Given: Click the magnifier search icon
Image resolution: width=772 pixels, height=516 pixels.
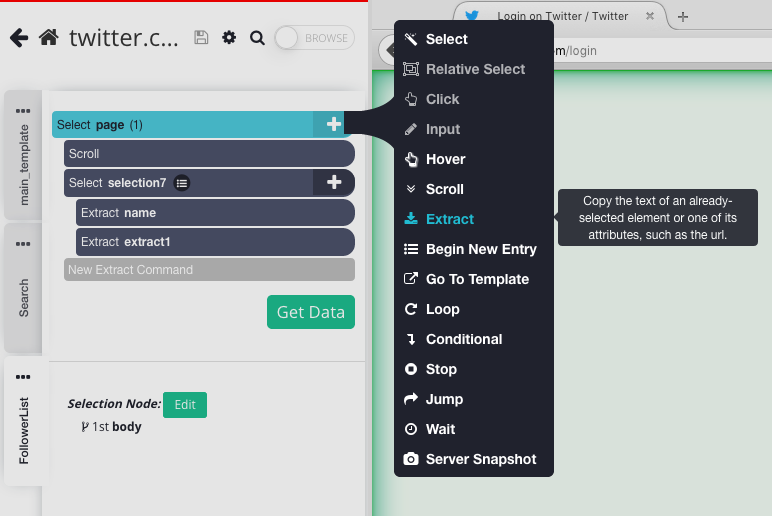Looking at the screenshot, I should click(x=257, y=38).
